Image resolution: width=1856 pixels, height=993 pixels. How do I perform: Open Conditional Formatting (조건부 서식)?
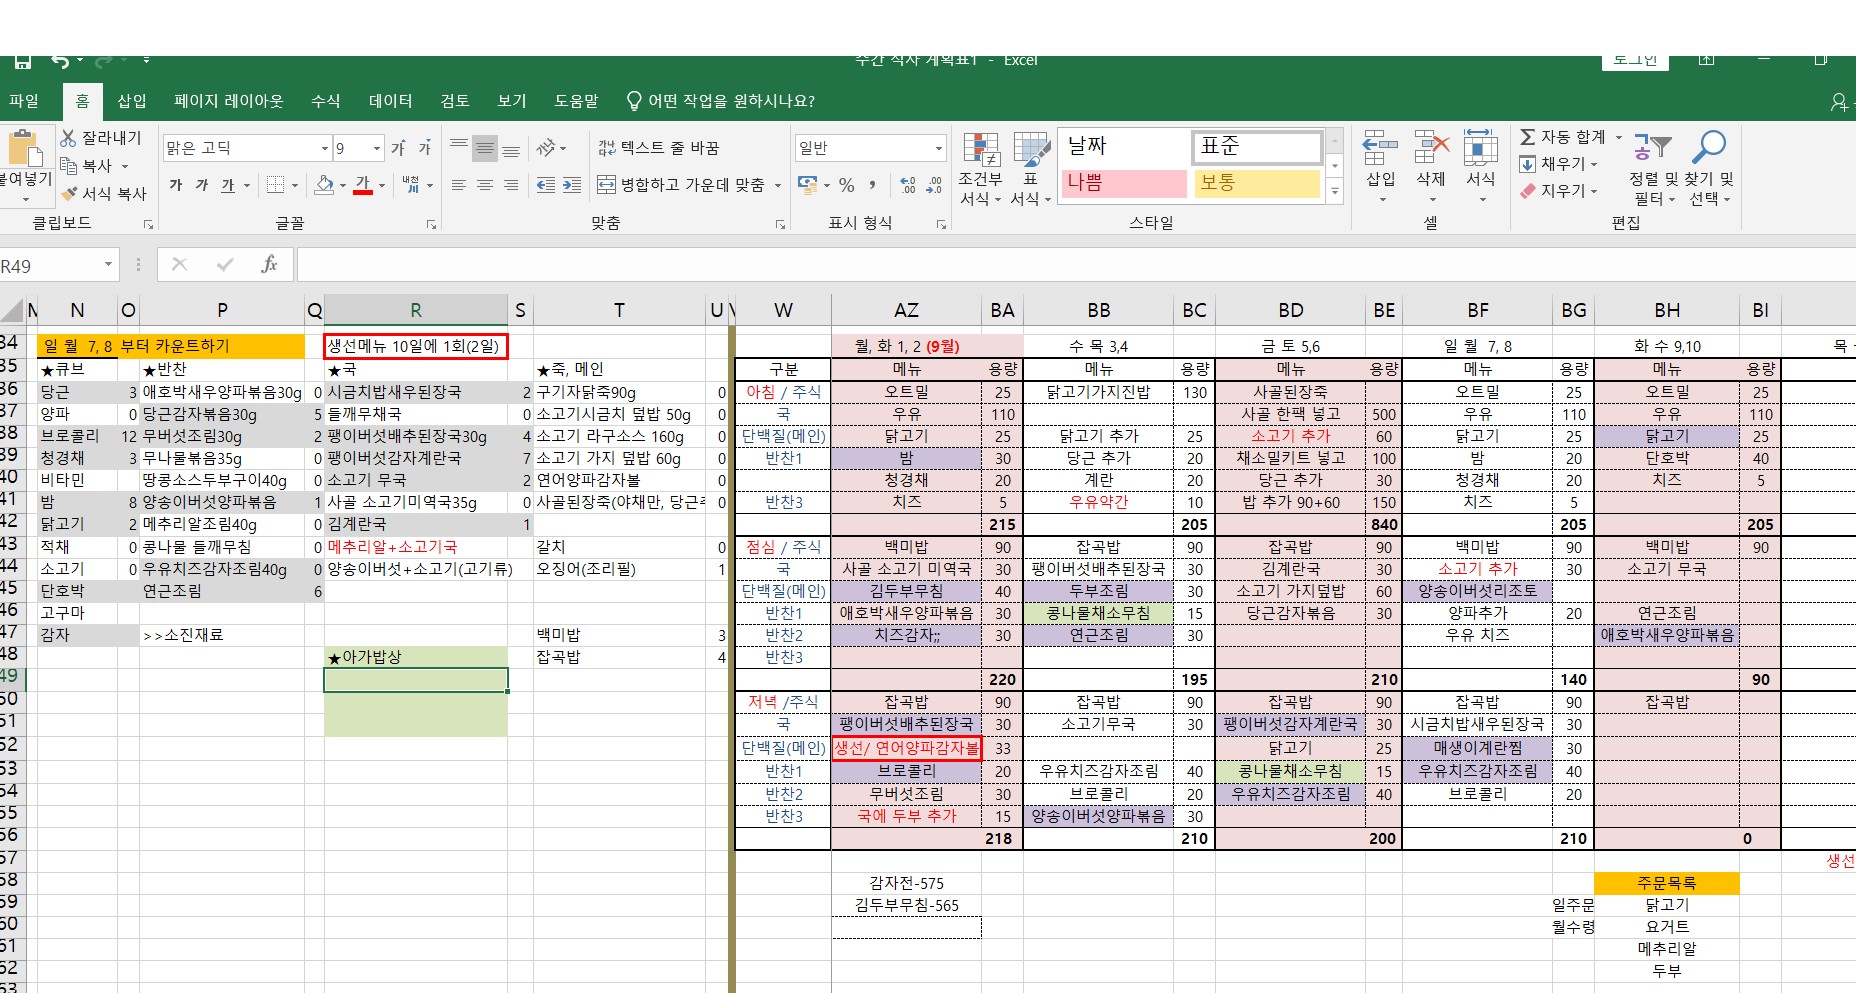(983, 165)
